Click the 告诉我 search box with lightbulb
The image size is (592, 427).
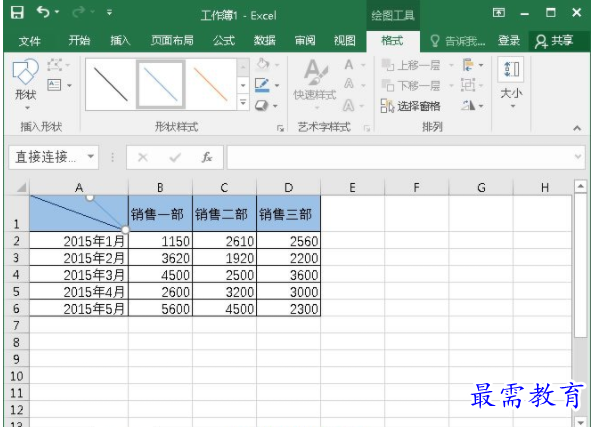[458, 41]
